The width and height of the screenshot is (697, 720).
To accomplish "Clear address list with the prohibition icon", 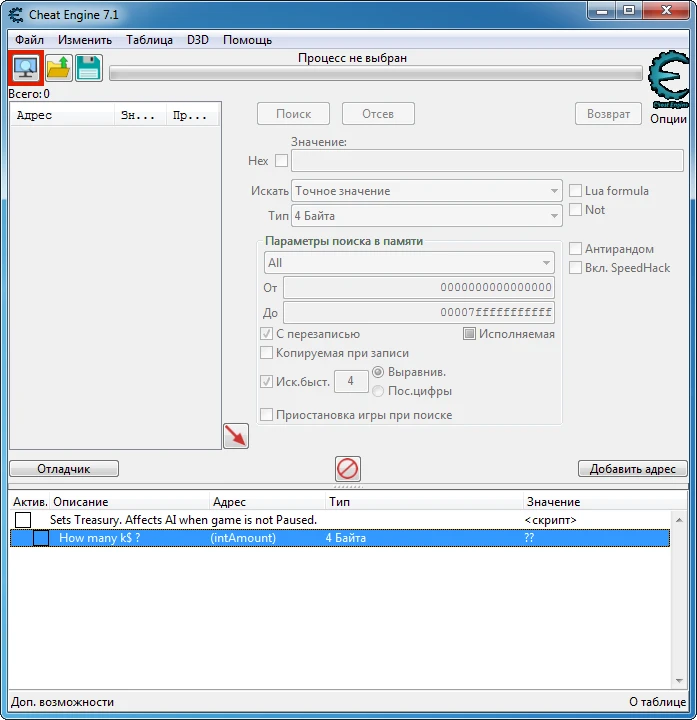I will pos(348,469).
